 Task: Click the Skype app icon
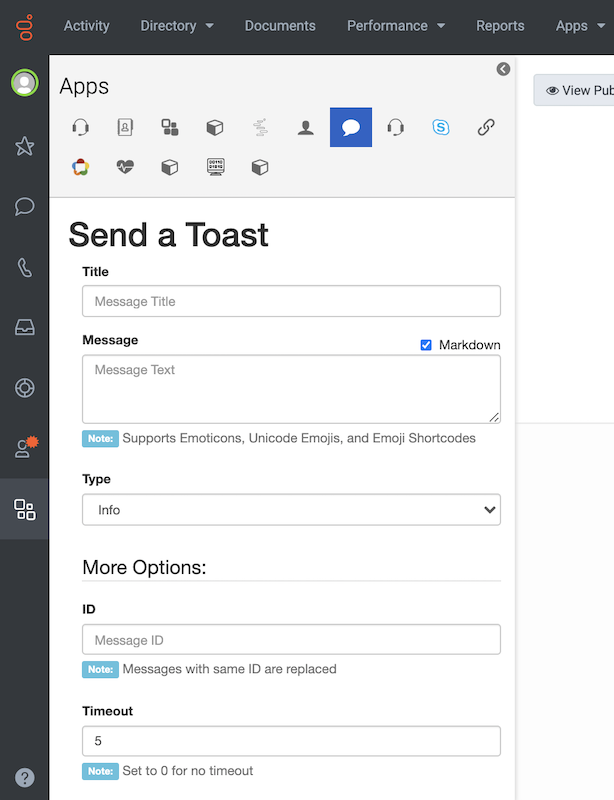tap(440, 127)
